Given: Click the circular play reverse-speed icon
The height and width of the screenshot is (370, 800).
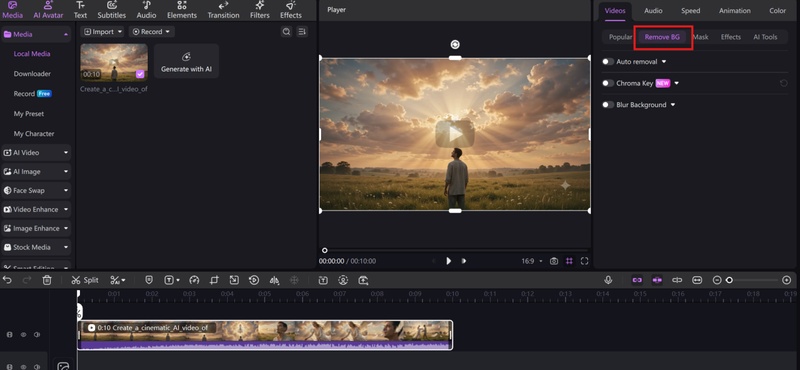Looking at the screenshot, I should (x=254, y=280).
